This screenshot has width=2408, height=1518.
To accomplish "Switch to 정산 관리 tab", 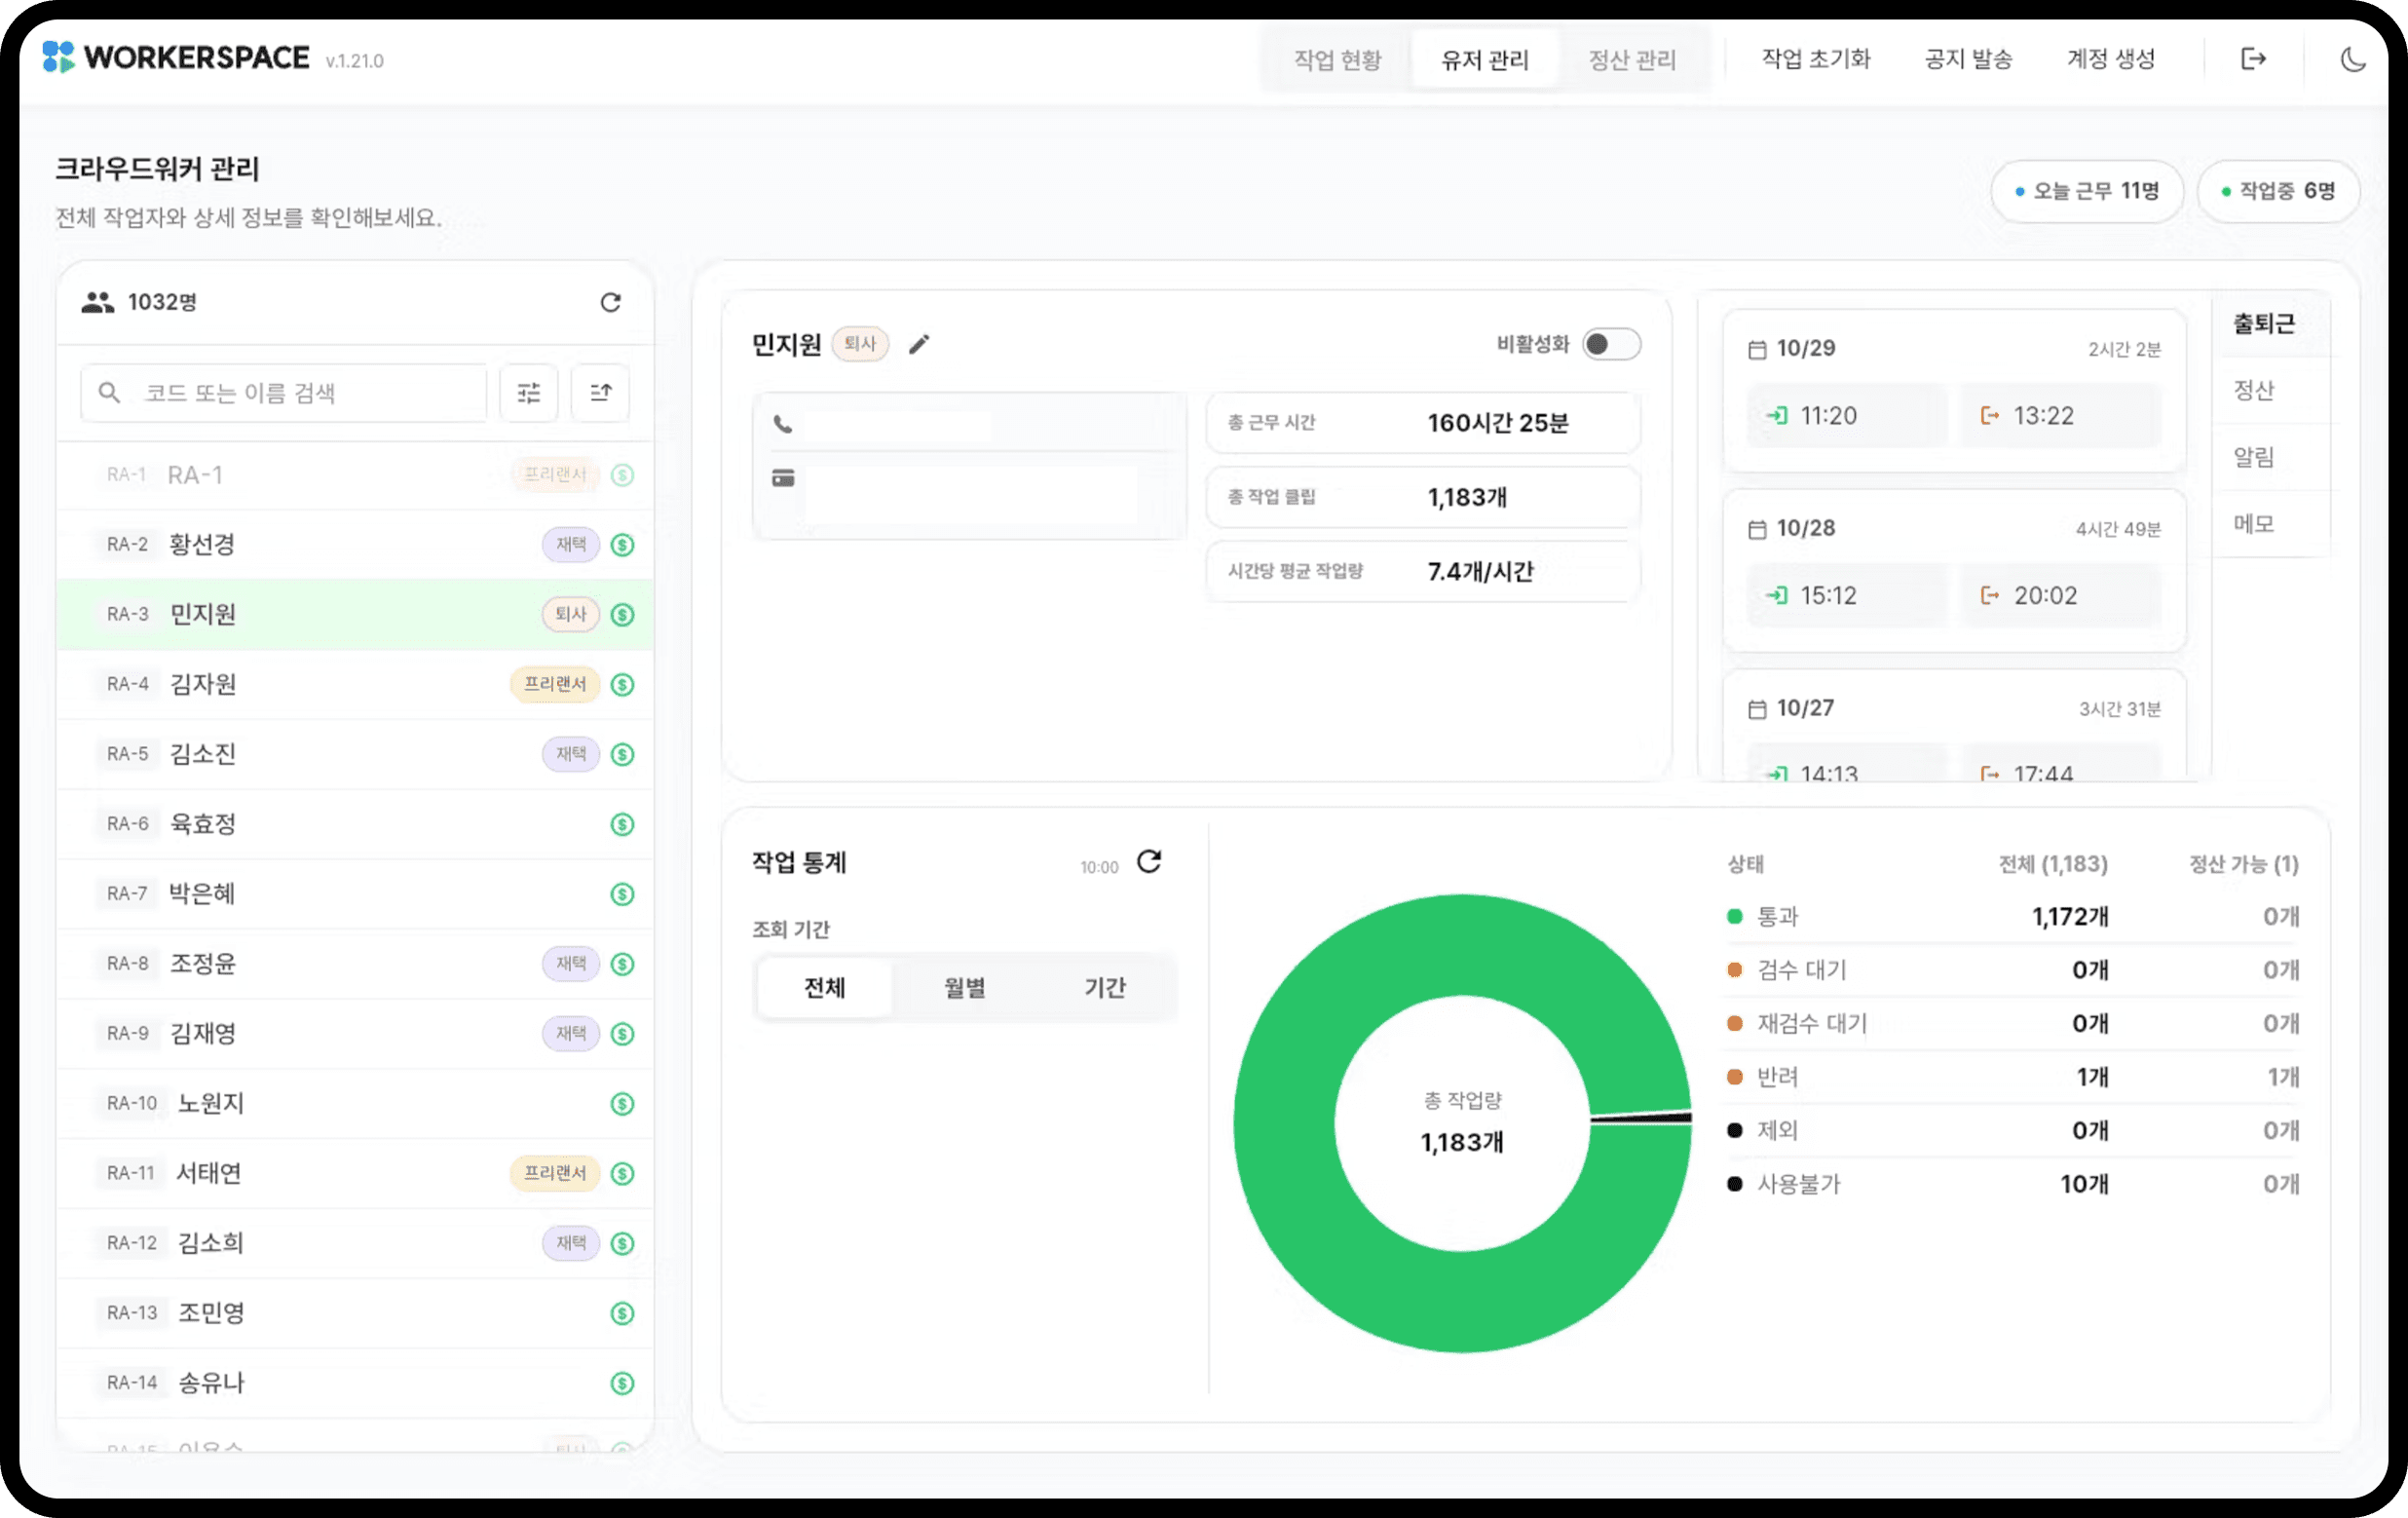I will pos(1632,60).
